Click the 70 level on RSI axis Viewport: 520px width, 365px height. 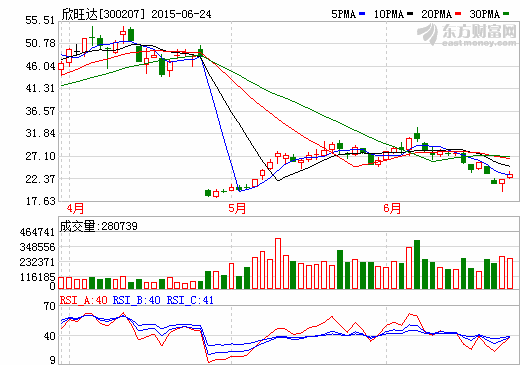[50, 306]
